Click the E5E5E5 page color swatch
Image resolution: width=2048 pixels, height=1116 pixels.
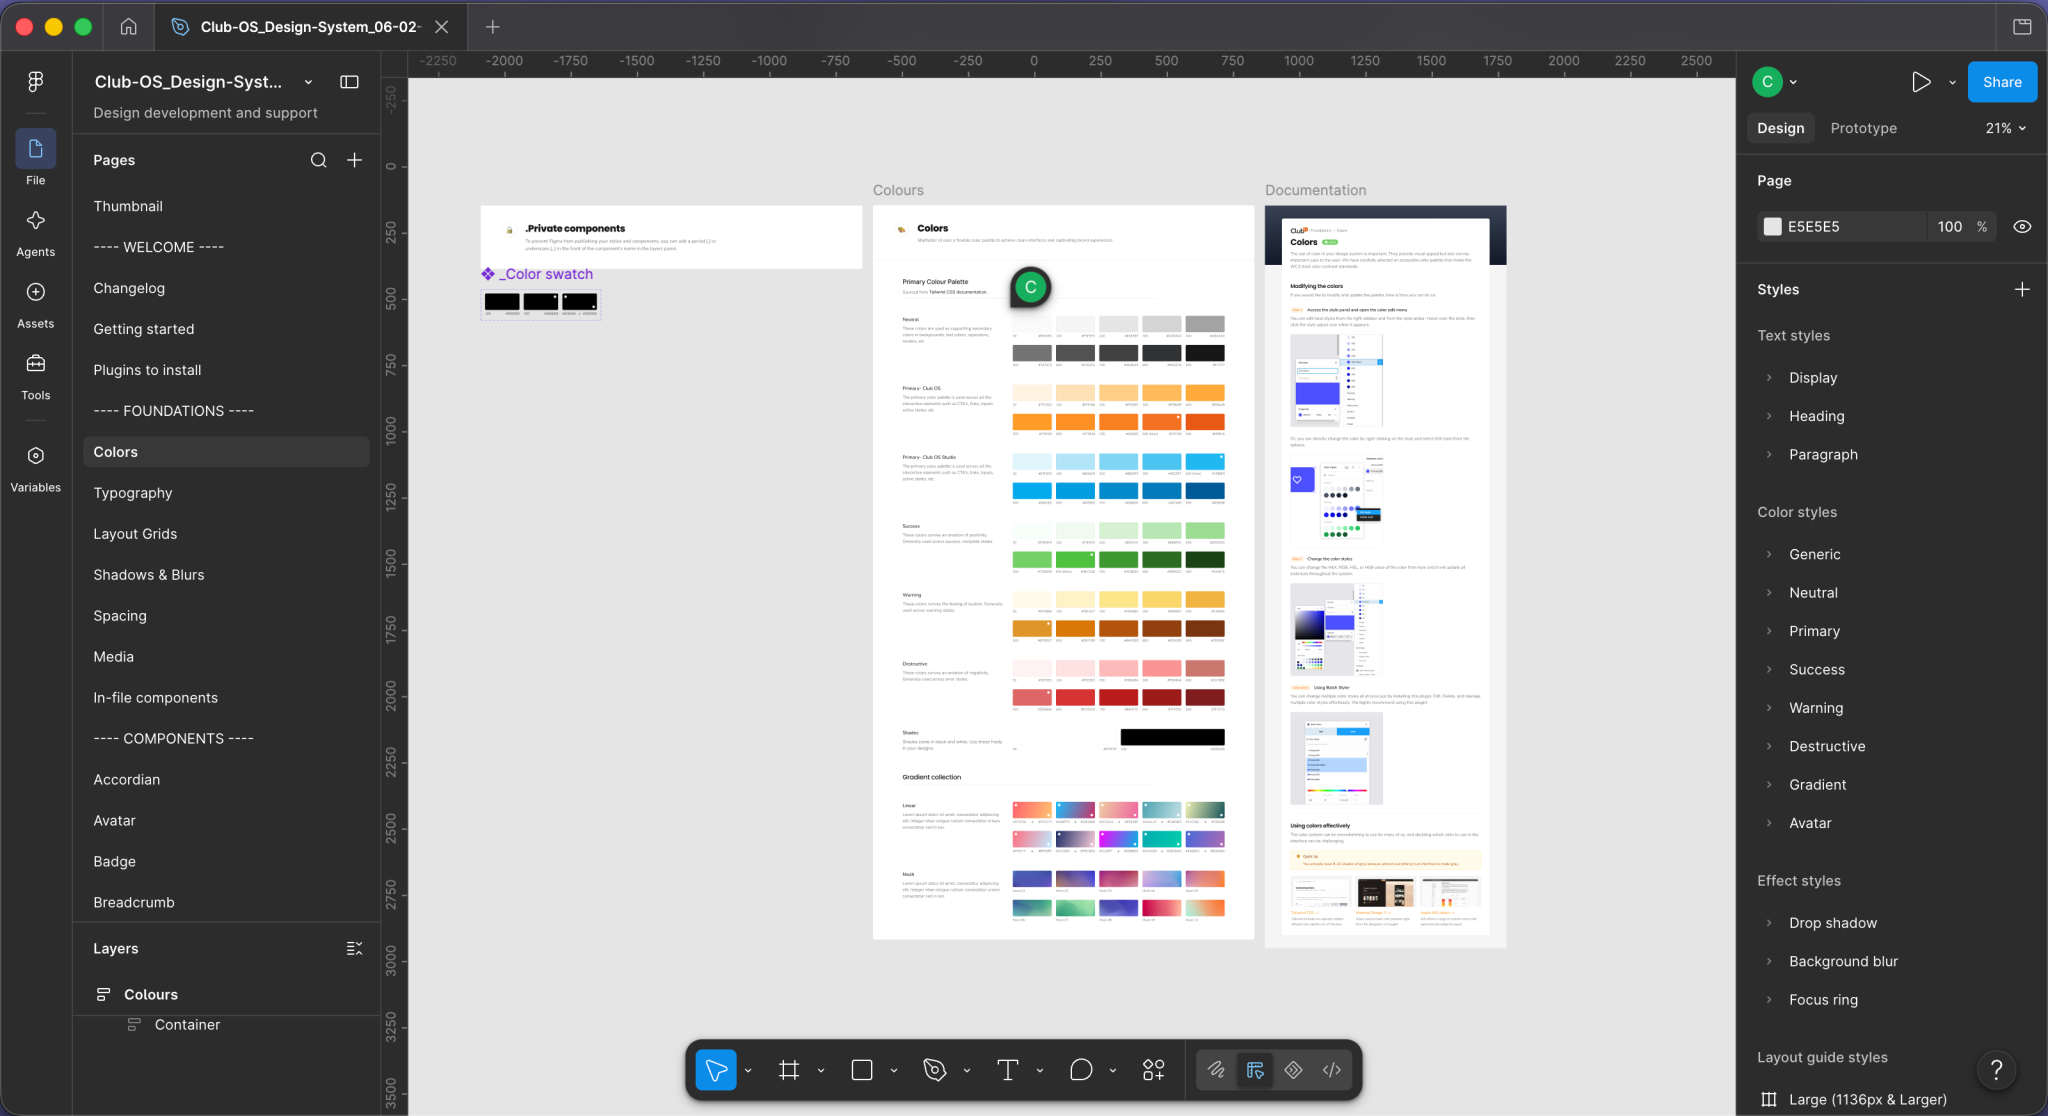(1773, 227)
